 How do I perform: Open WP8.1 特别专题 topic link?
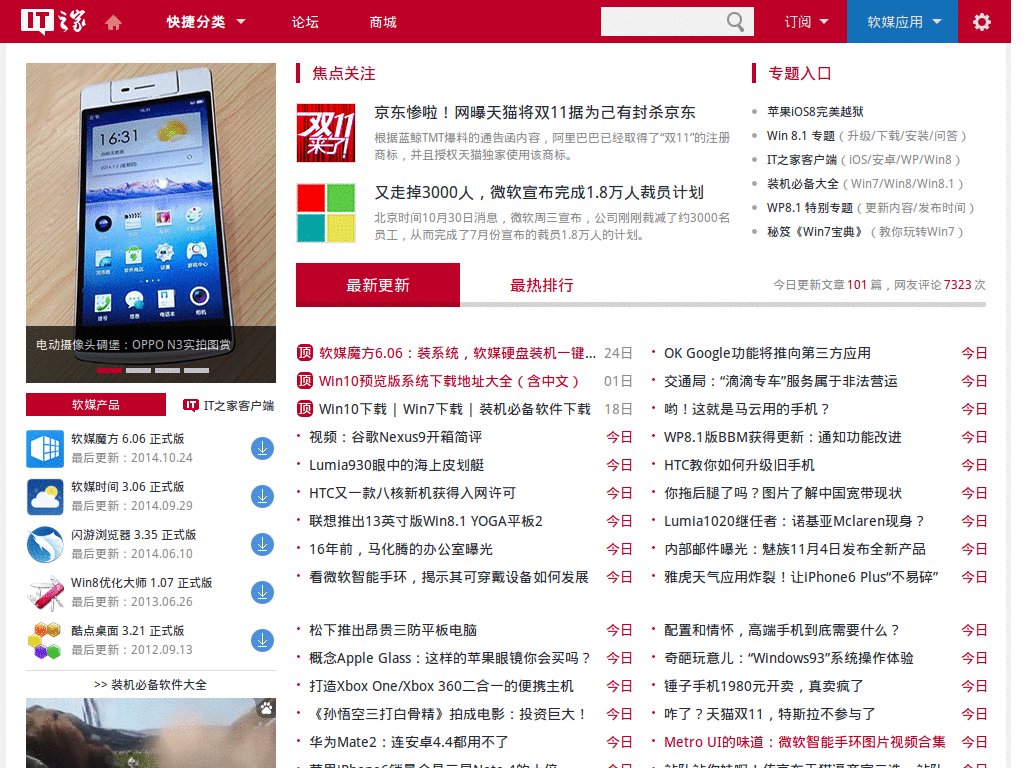tap(810, 208)
